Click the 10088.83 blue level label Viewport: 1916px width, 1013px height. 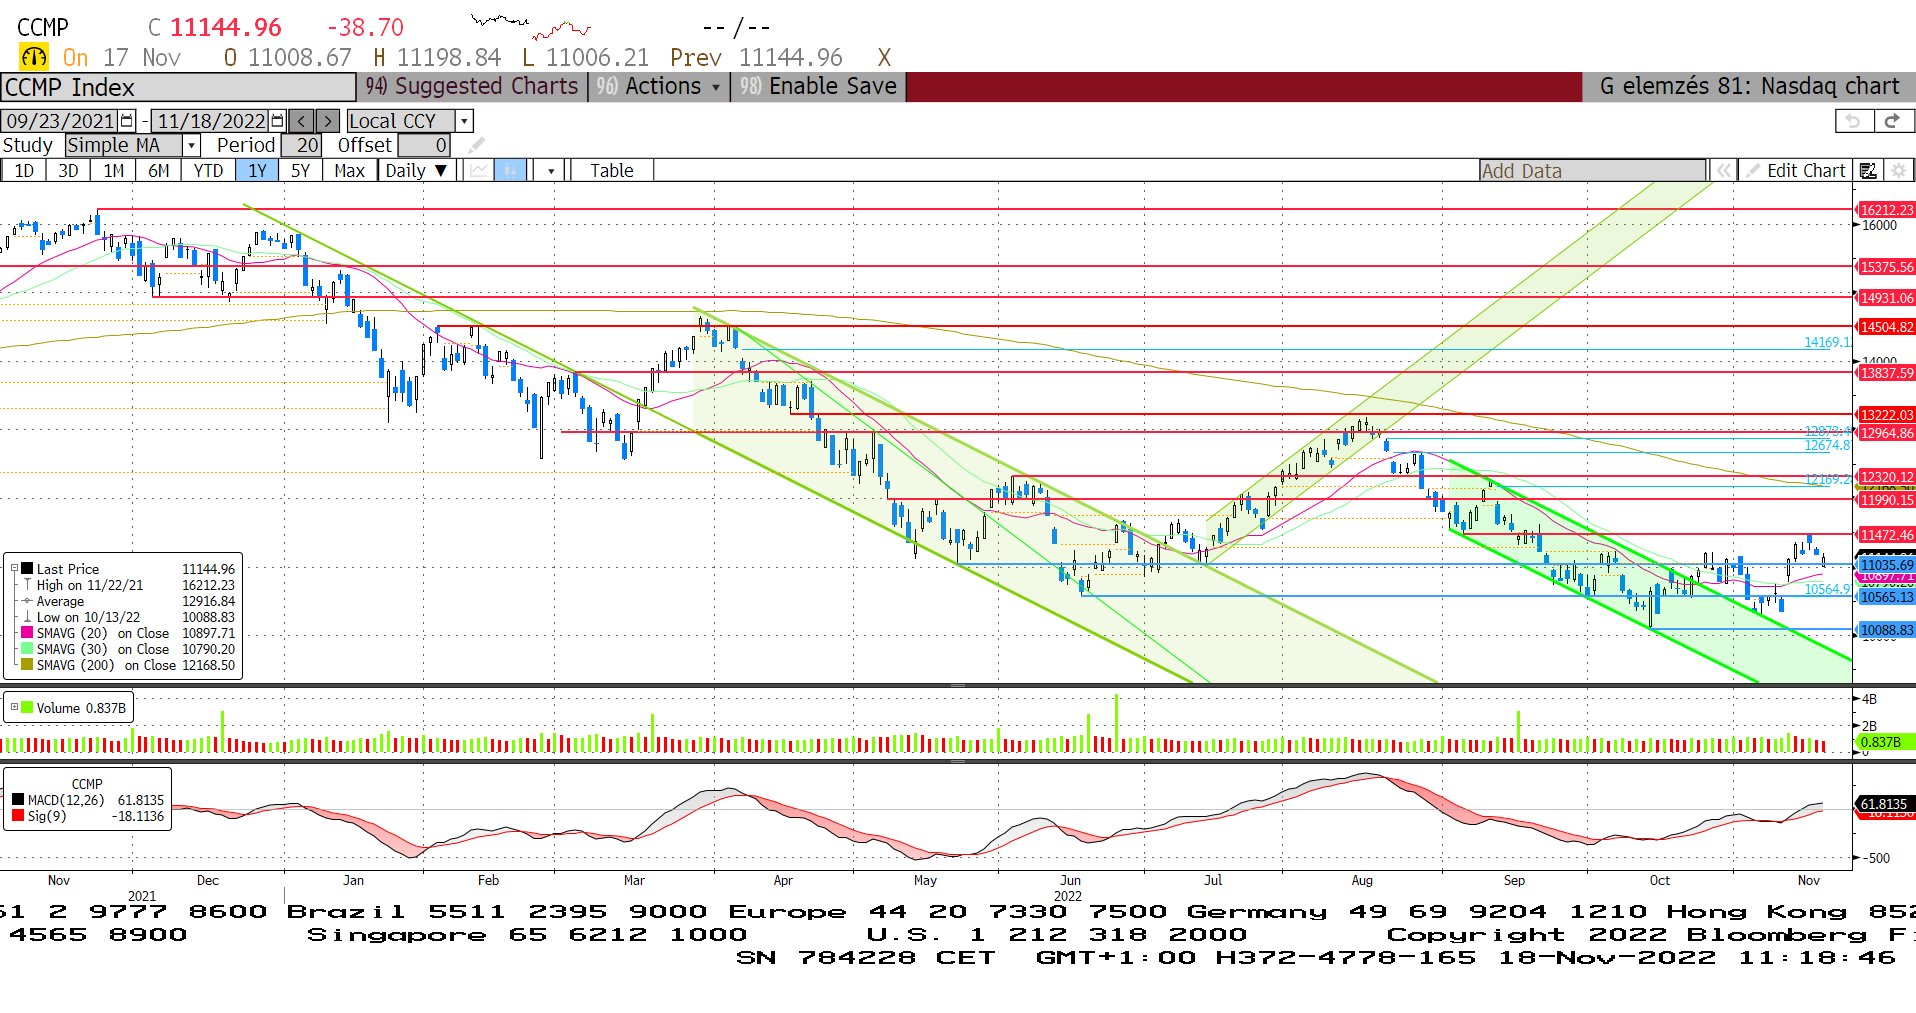[1886, 630]
